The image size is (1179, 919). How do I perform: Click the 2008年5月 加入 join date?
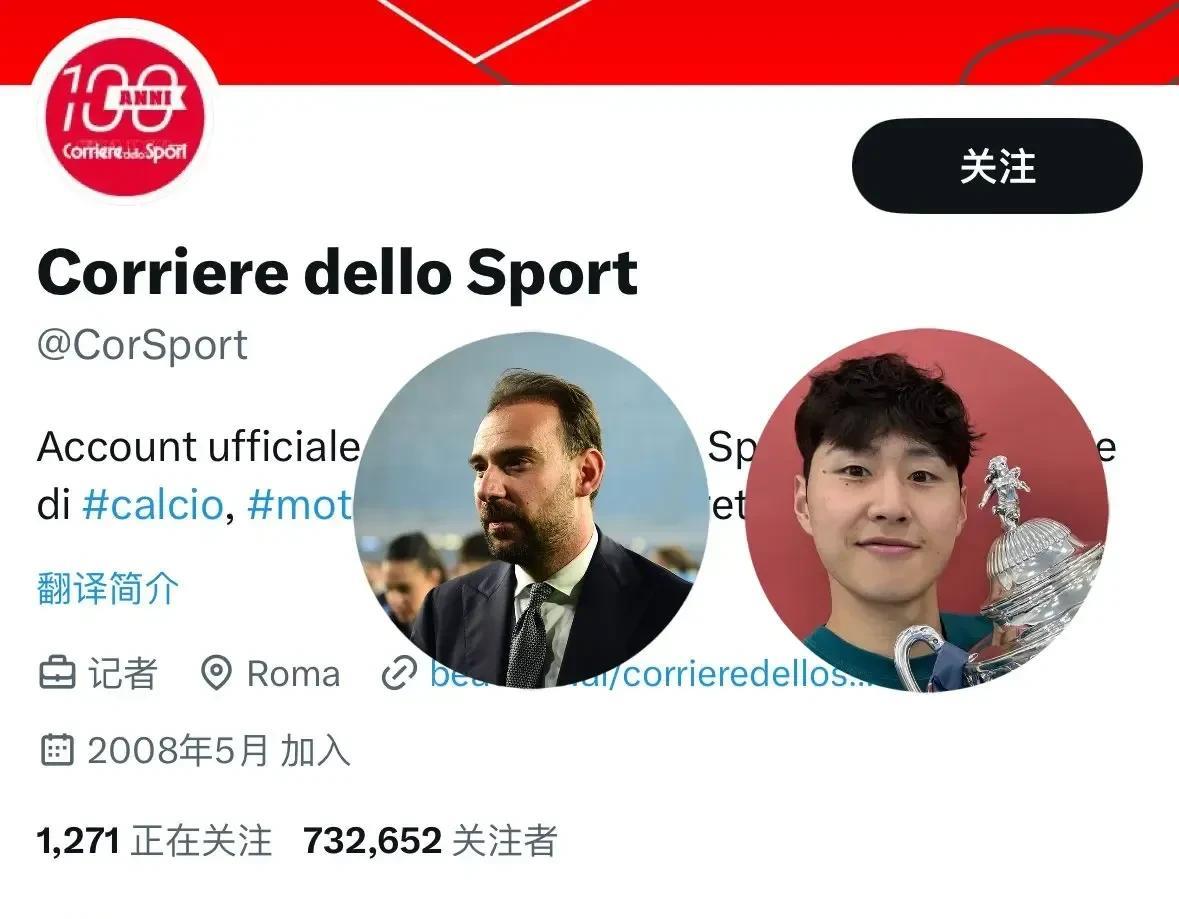[x=219, y=751]
